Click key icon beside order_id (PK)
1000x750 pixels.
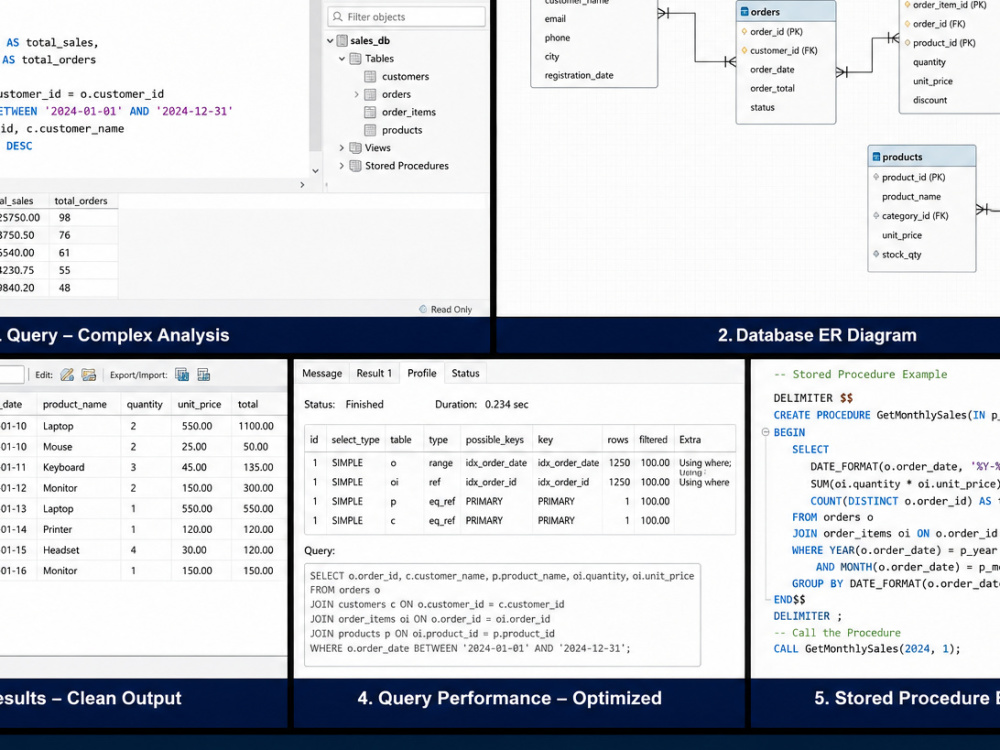pos(744,31)
